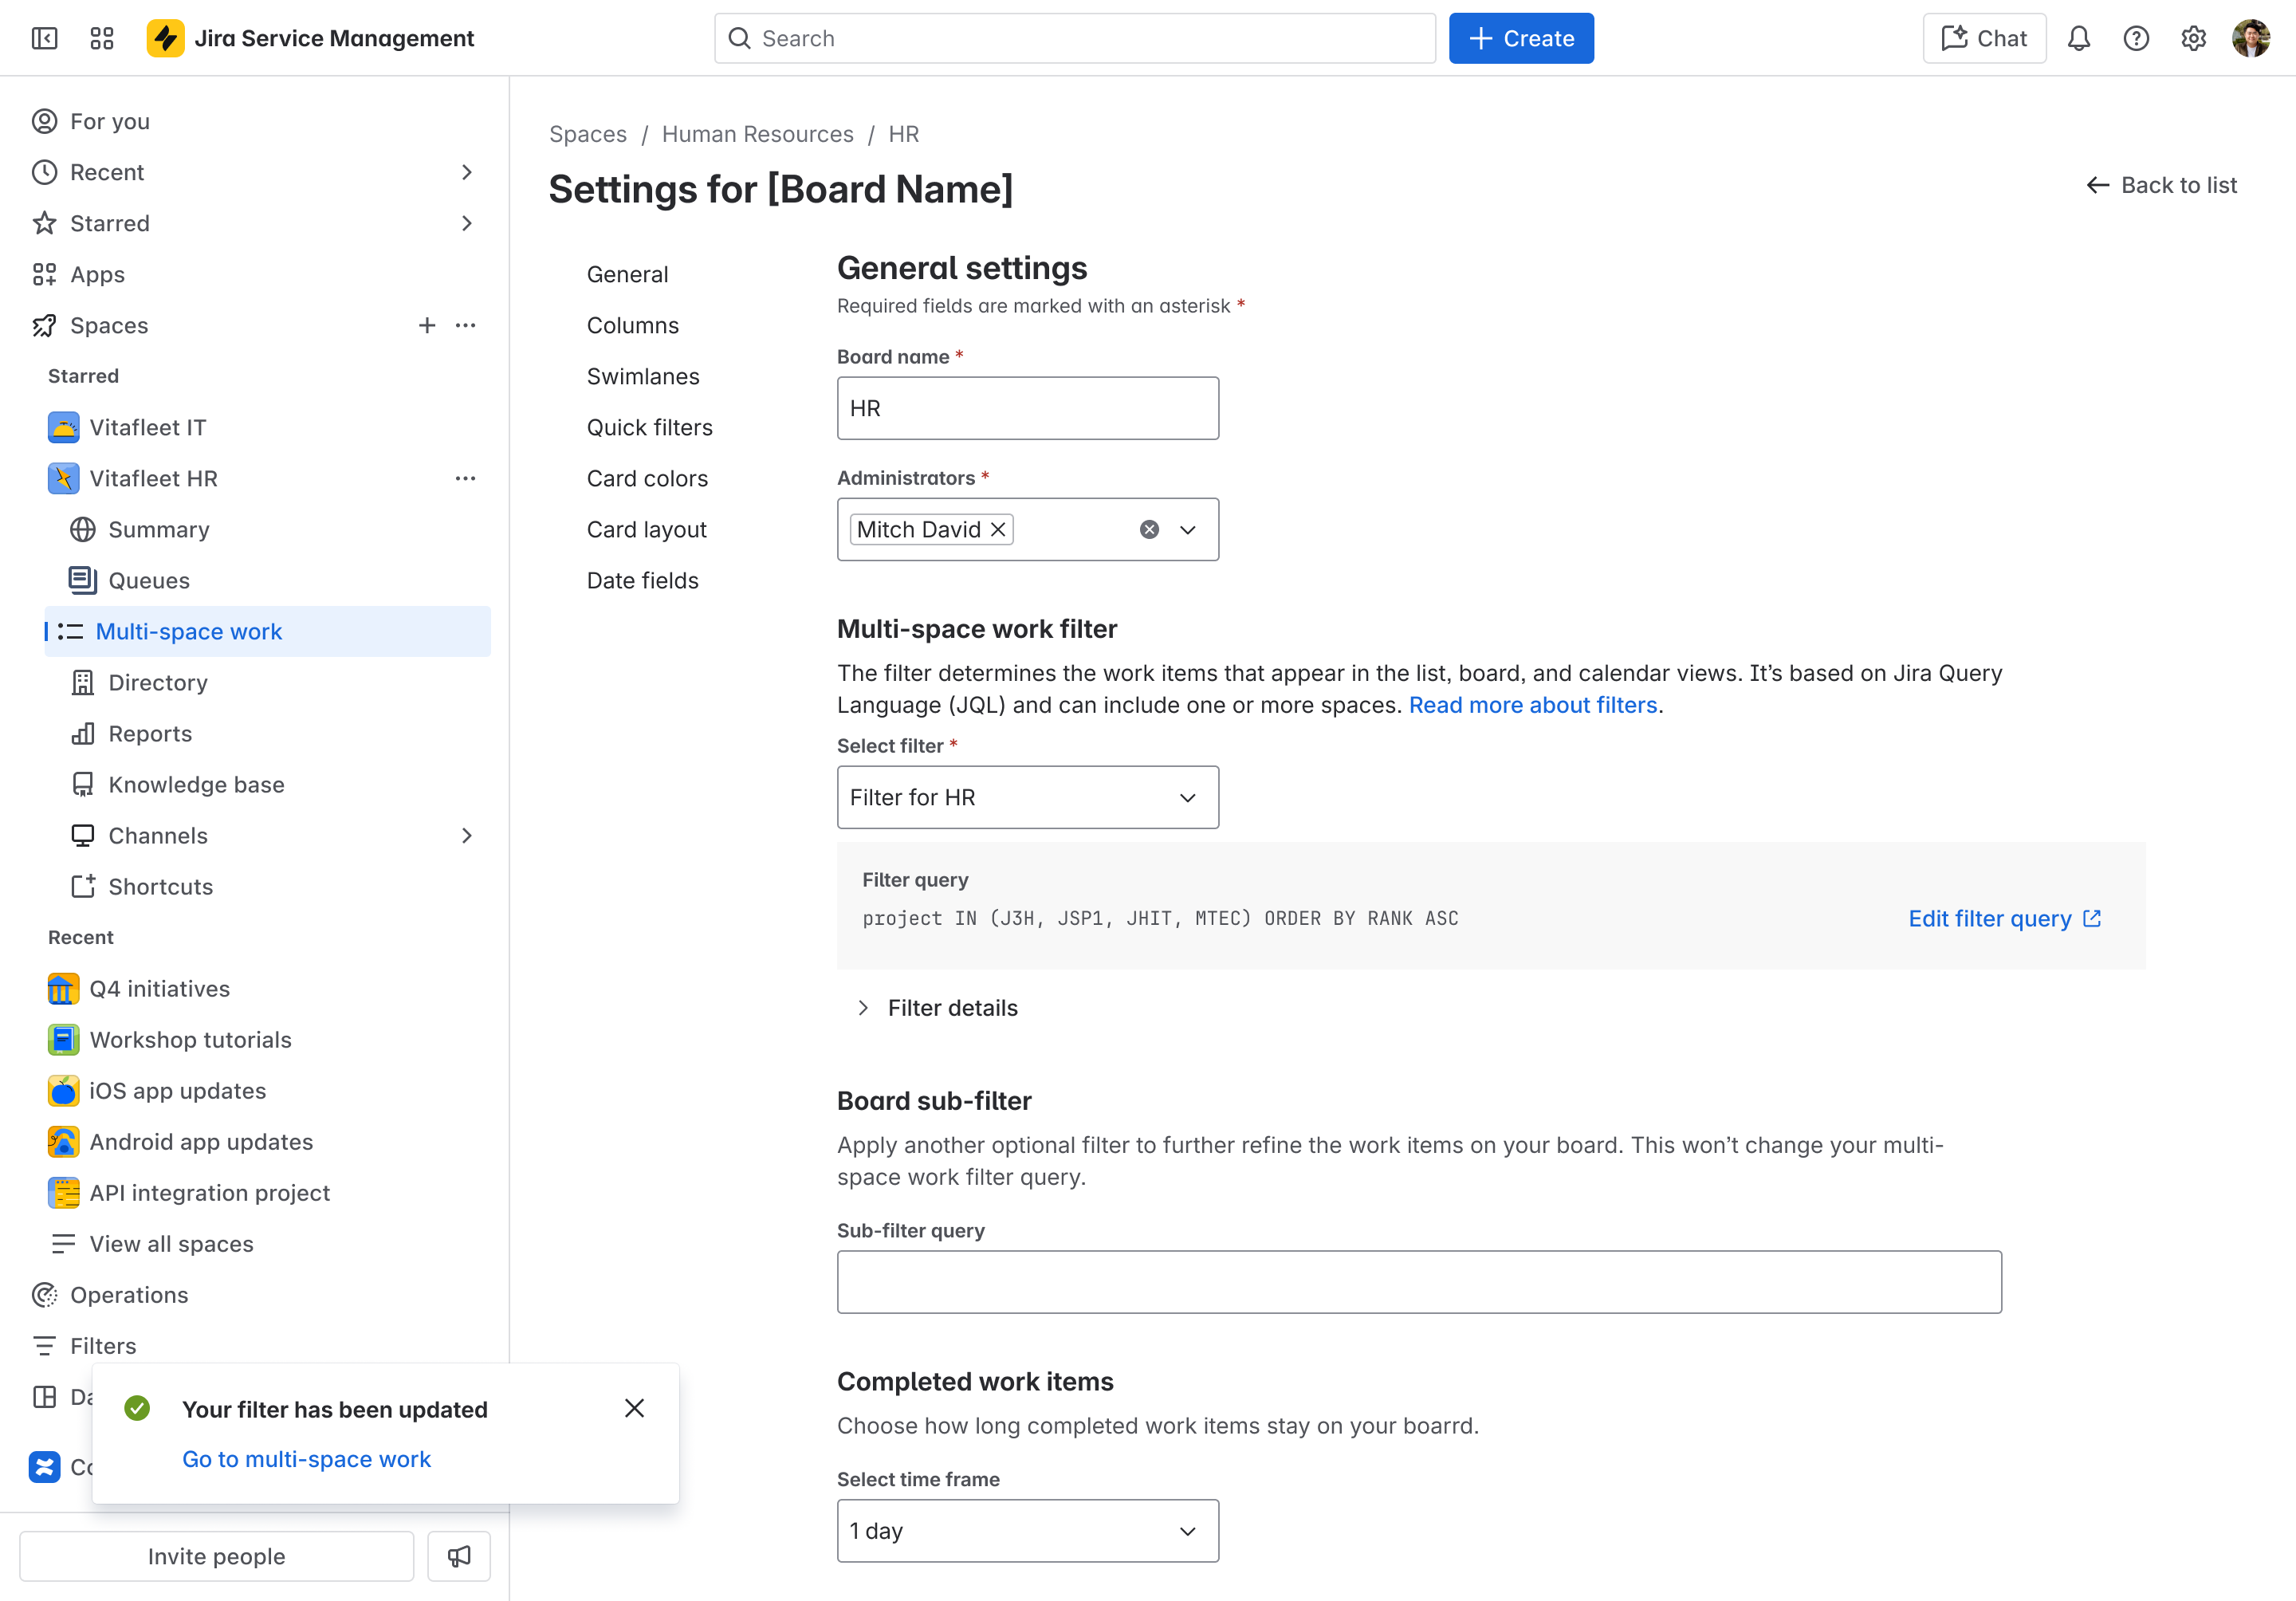Collapse the sidebar with the panel icon
Viewport: 2296px width, 1601px height.
(44, 38)
